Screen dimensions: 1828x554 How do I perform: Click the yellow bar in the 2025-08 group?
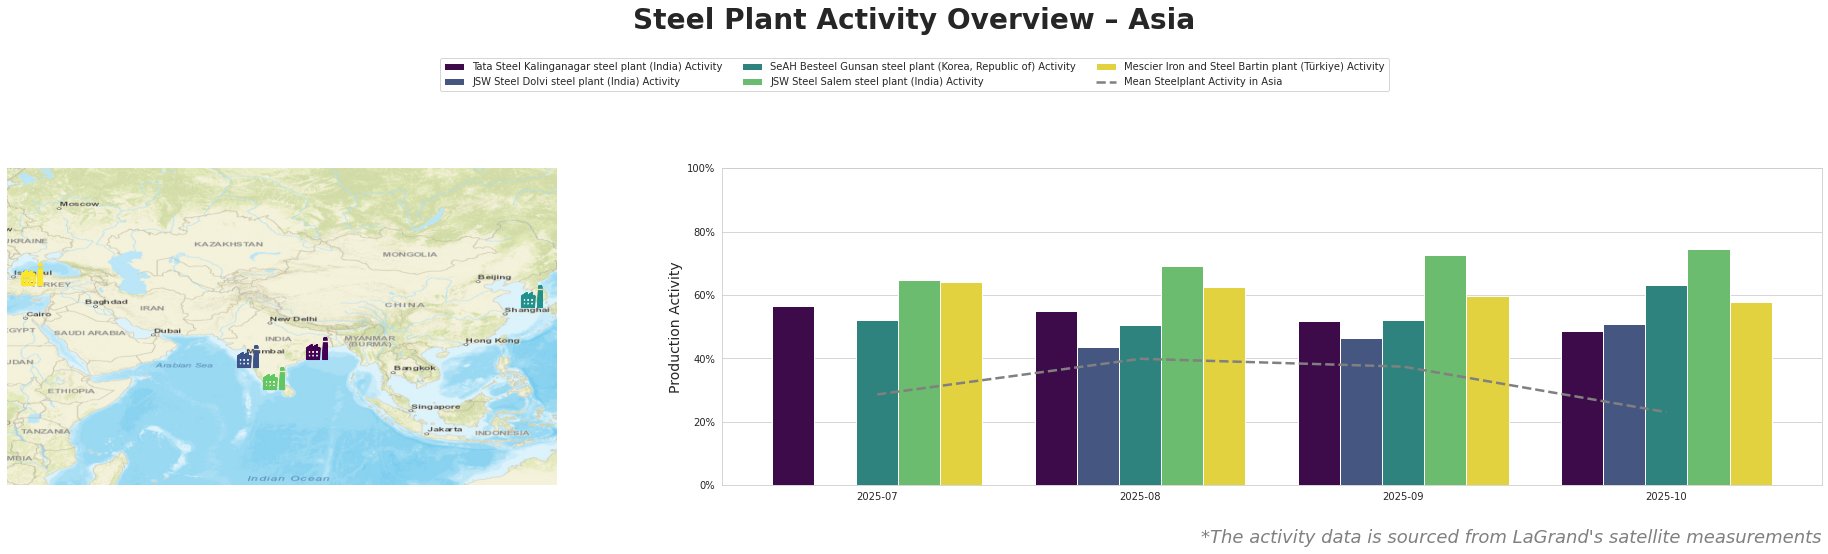1224,386
